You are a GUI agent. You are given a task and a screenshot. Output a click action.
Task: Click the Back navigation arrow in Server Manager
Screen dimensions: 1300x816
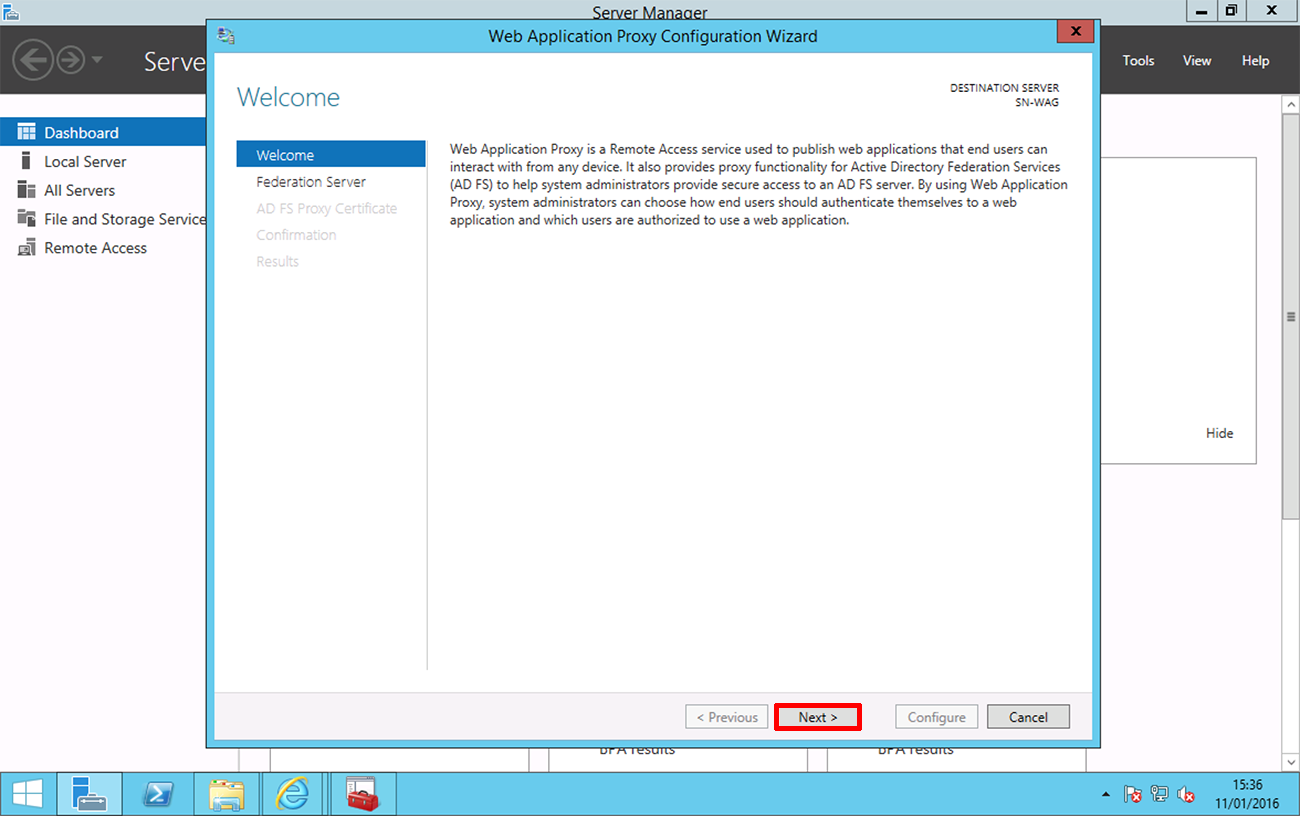[x=32, y=60]
